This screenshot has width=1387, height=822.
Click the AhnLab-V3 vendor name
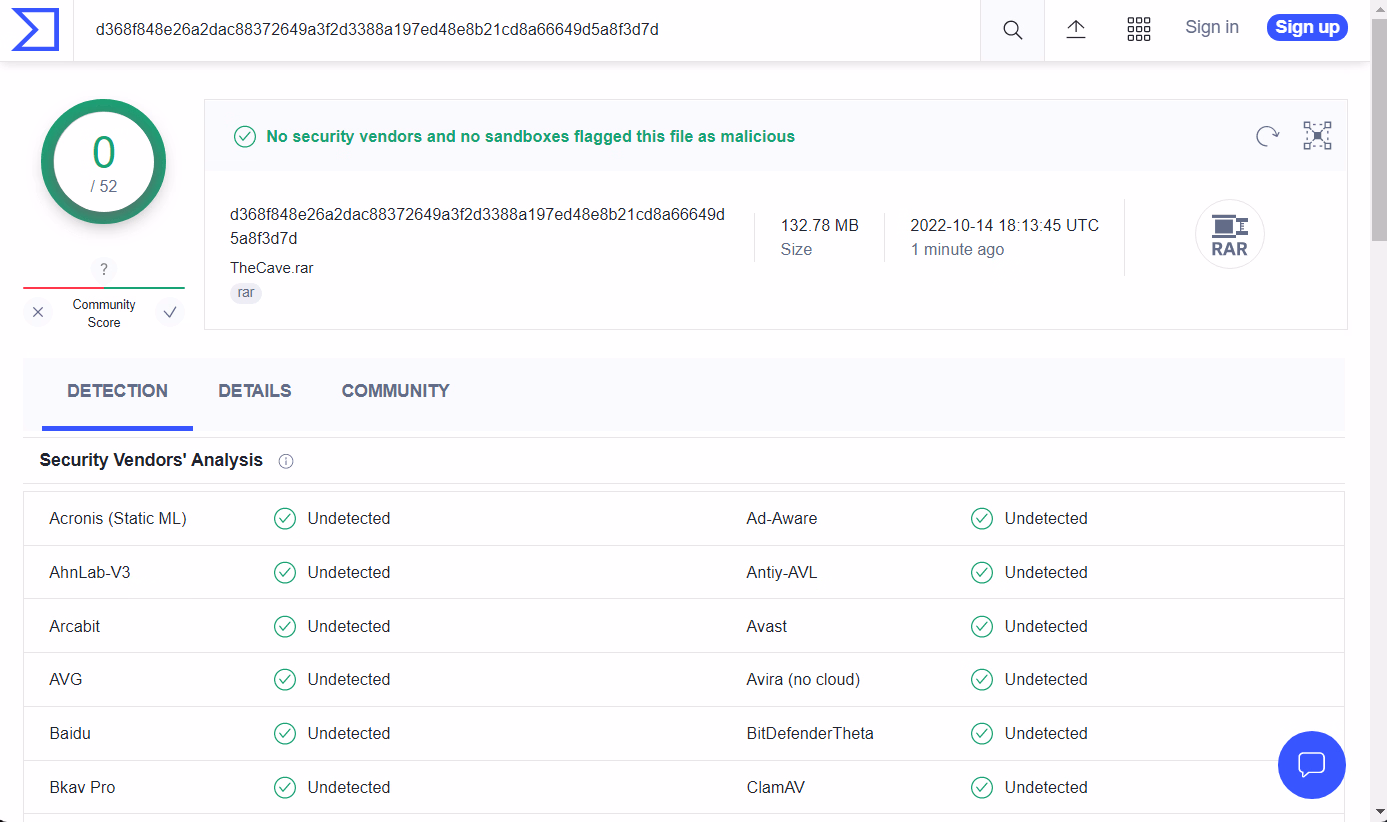pos(90,572)
